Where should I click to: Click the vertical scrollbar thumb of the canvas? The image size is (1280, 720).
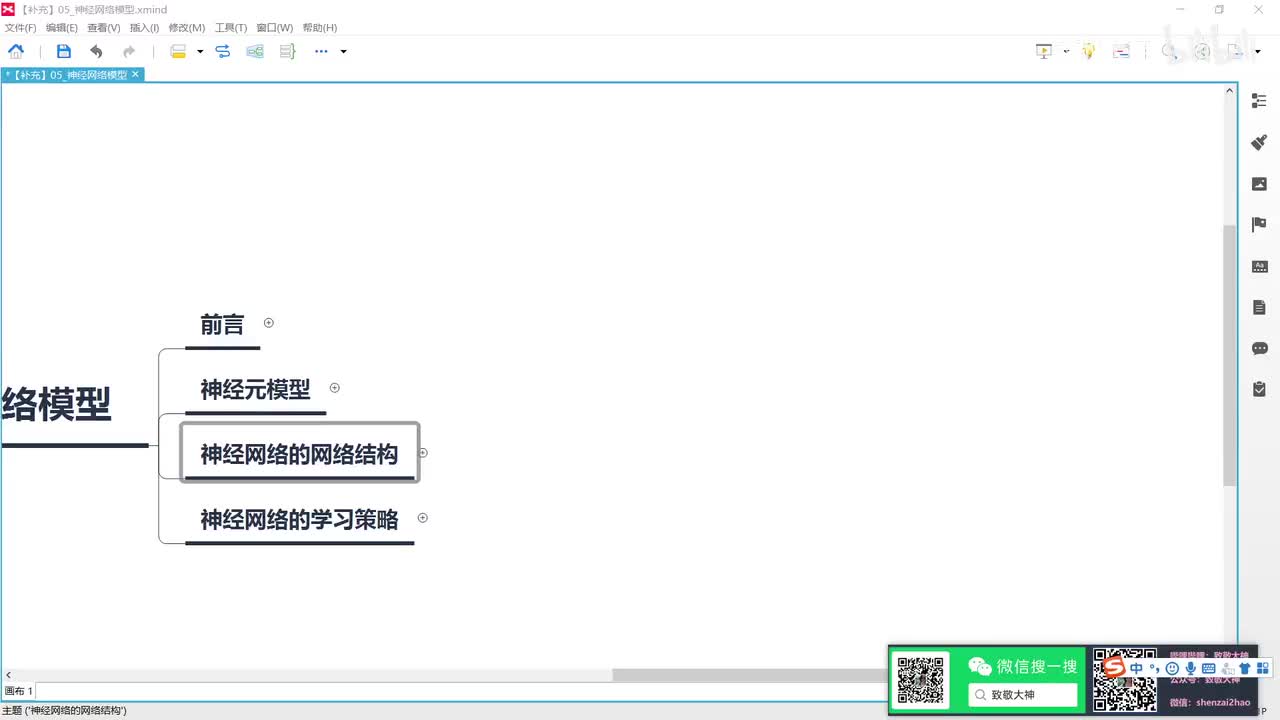click(x=1230, y=355)
